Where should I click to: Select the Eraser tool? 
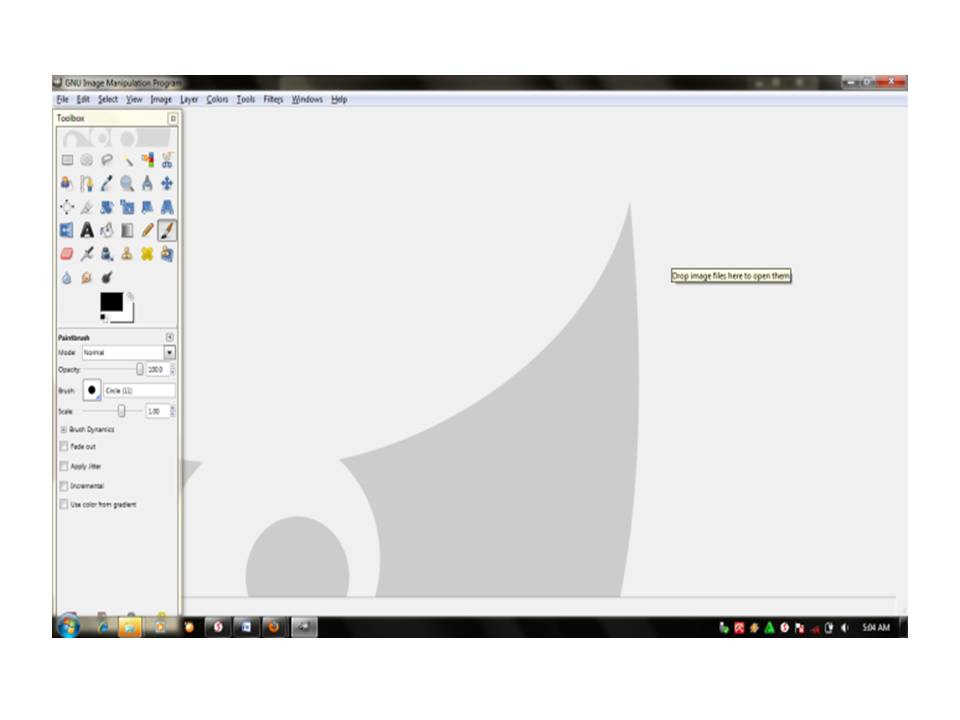[x=67, y=253]
